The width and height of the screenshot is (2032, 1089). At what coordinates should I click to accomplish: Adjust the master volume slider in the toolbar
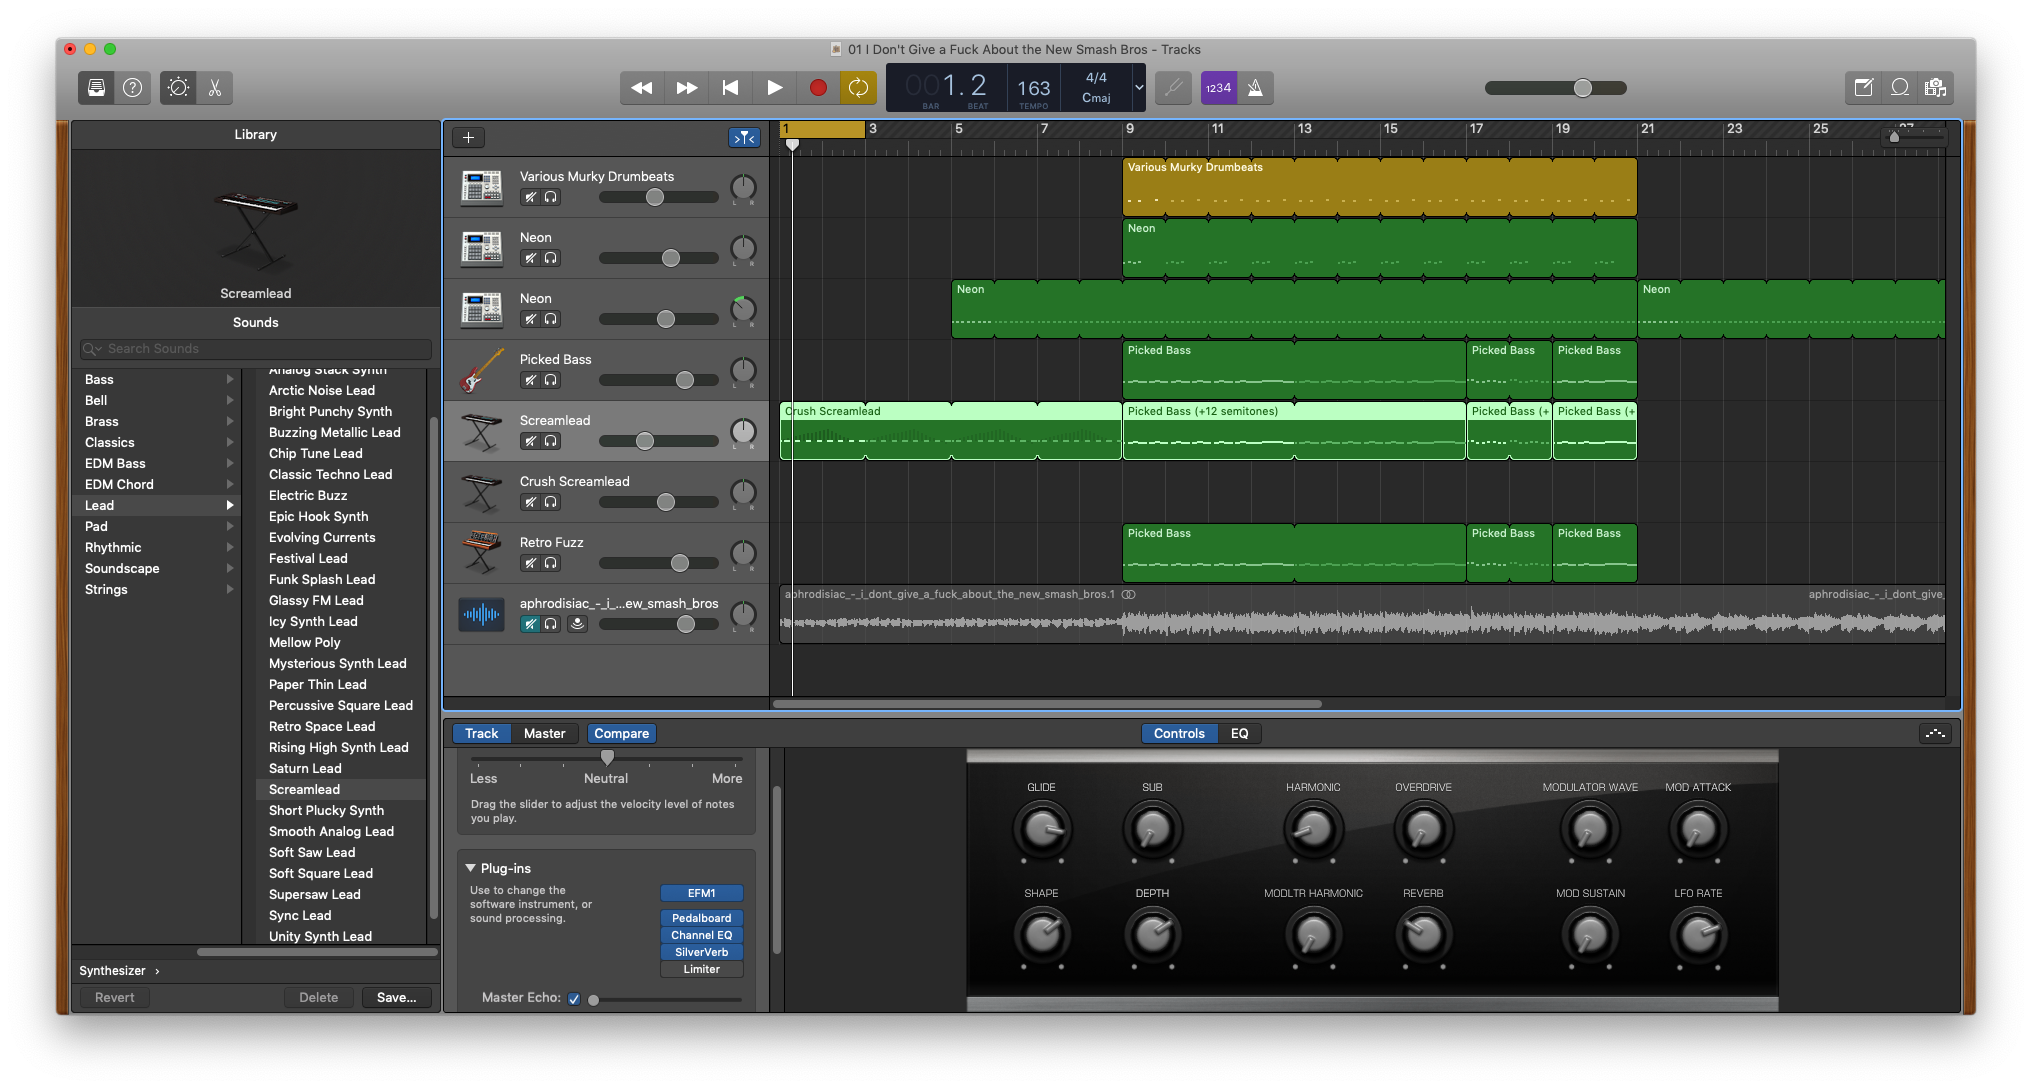1582,88
